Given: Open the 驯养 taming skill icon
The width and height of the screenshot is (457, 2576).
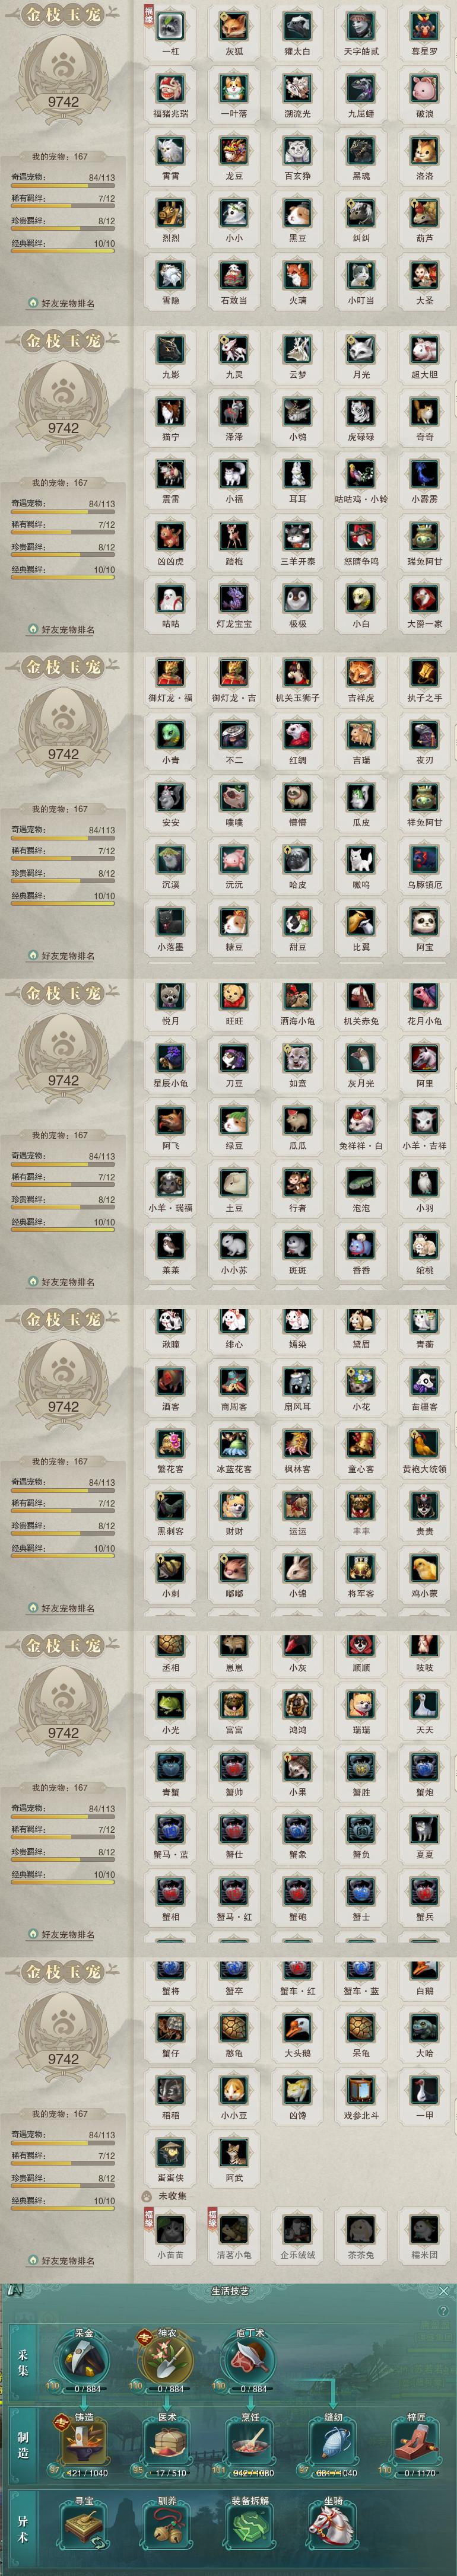Looking at the screenshot, I should 166,2526.
